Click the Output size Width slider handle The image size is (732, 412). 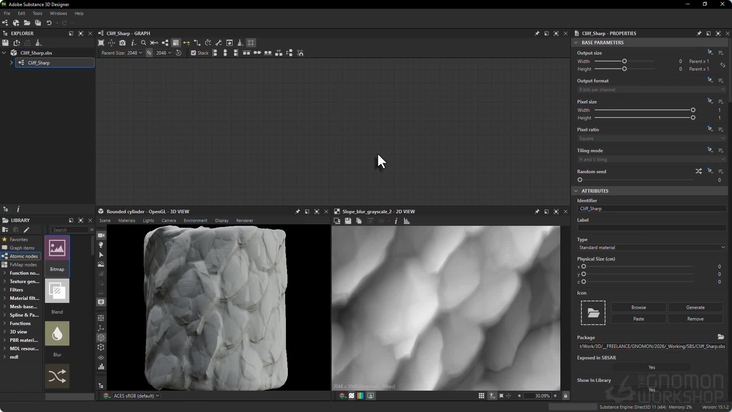click(x=624, y=61)
